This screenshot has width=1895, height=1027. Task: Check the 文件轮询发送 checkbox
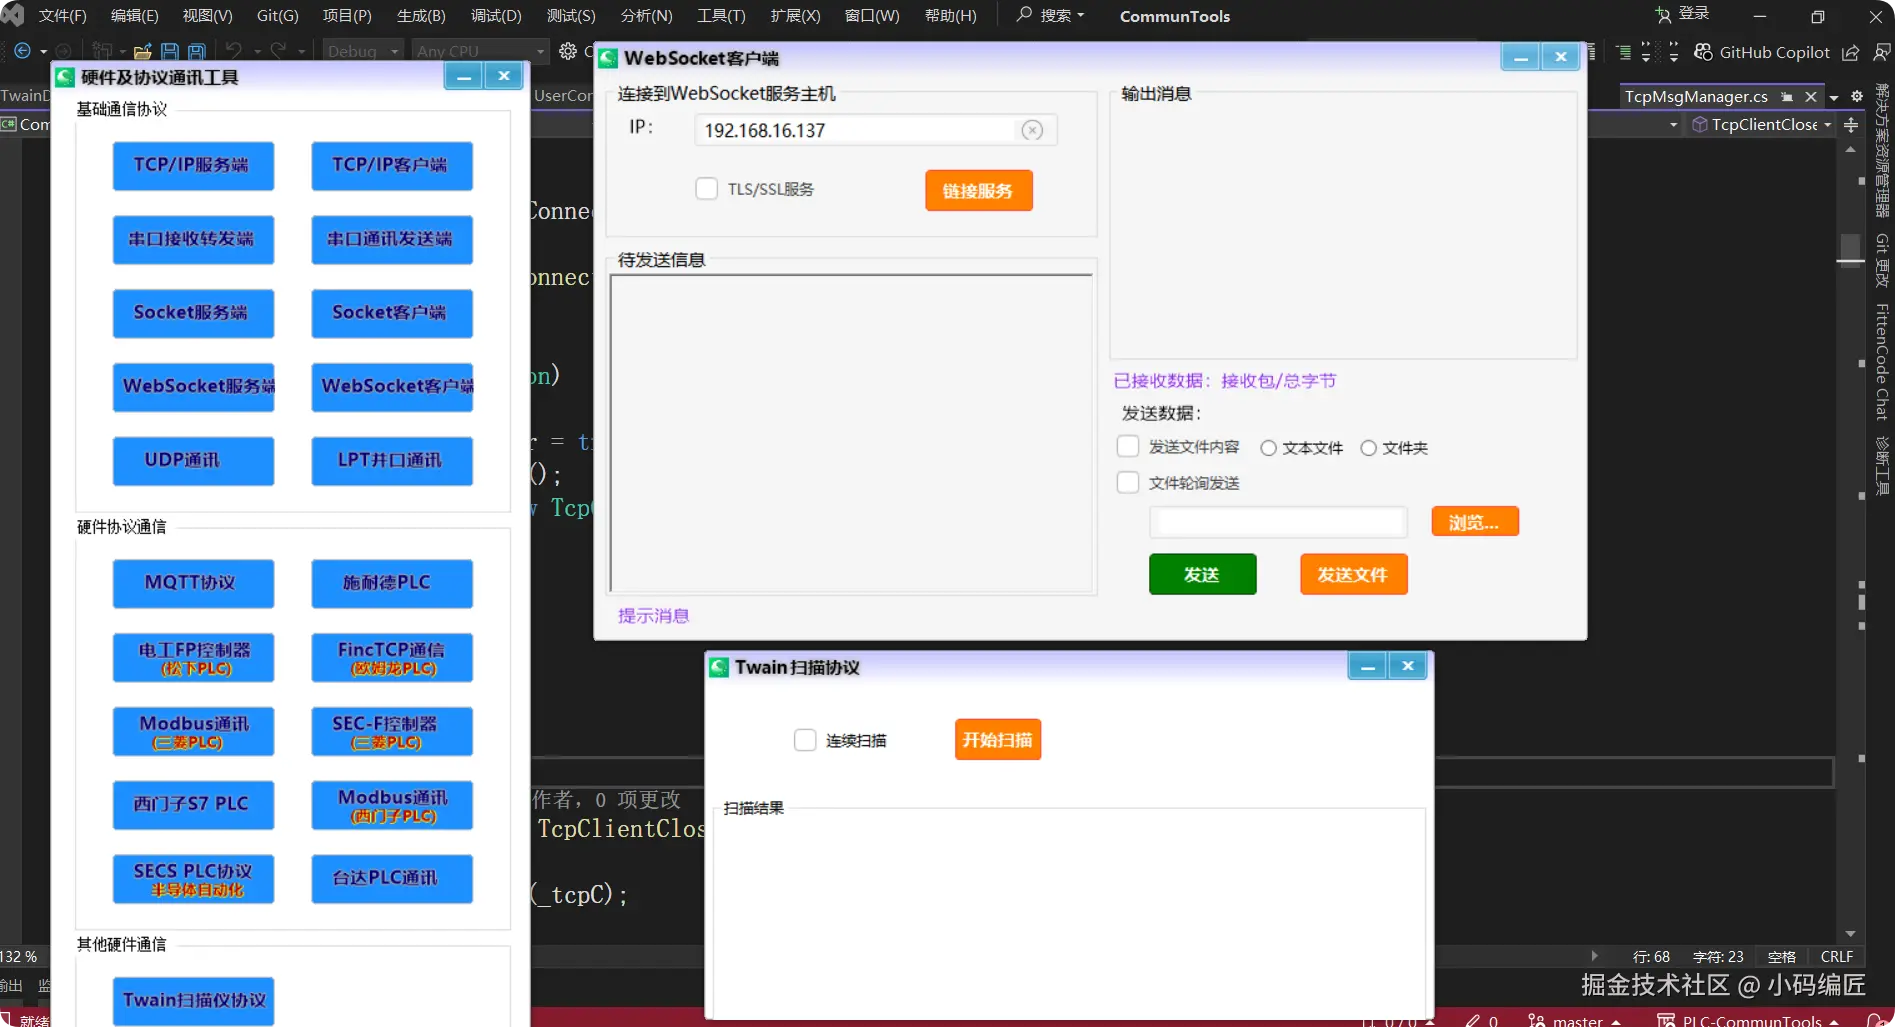pyautogui.click(x=1128, y=482)
